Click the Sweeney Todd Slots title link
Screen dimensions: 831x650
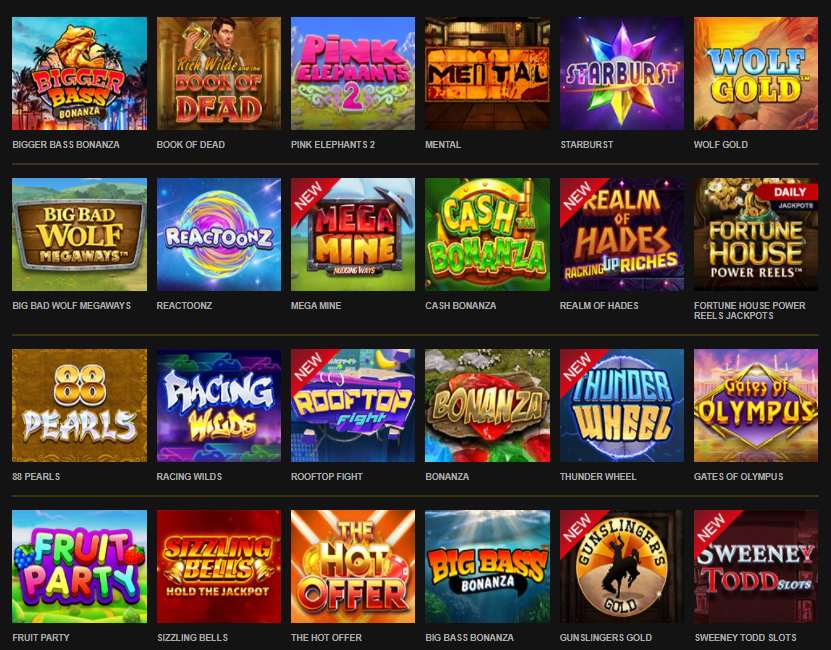(745, 637)
